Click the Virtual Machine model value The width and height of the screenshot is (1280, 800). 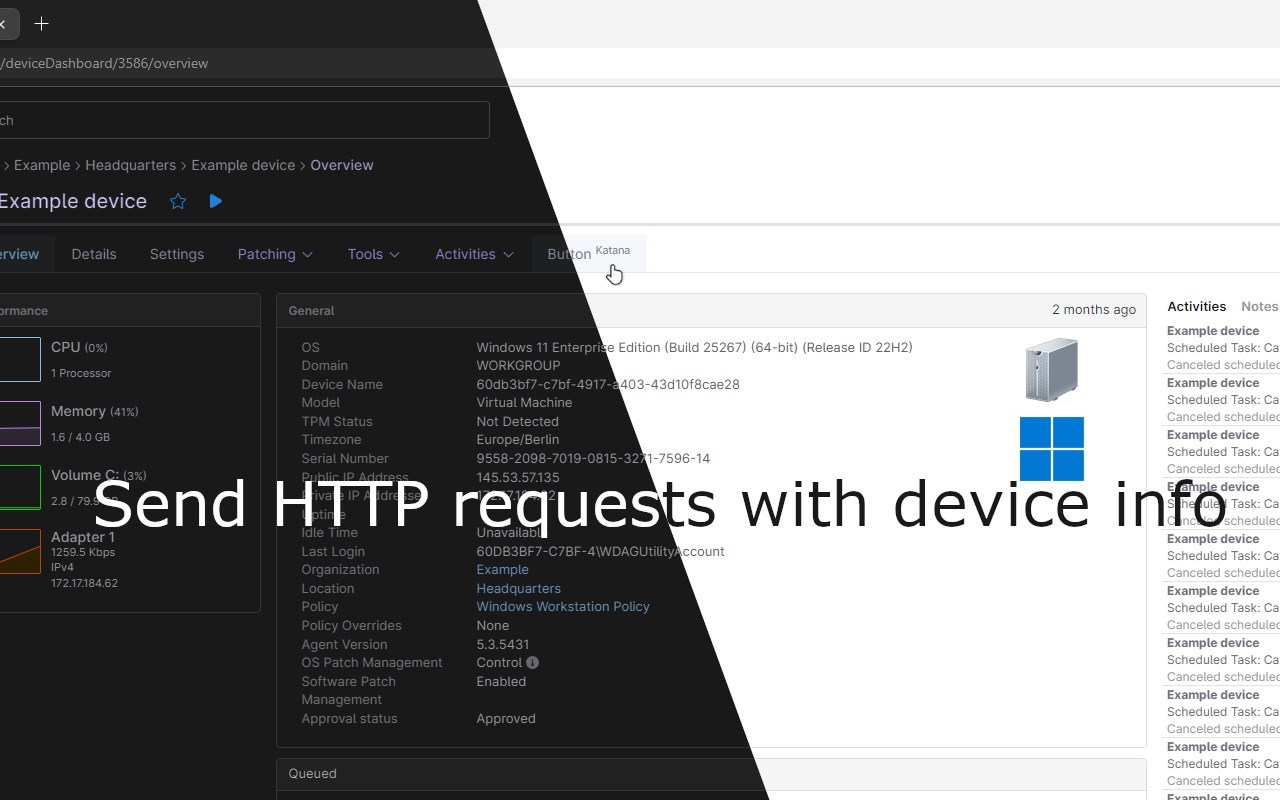[x=524, y=403]
